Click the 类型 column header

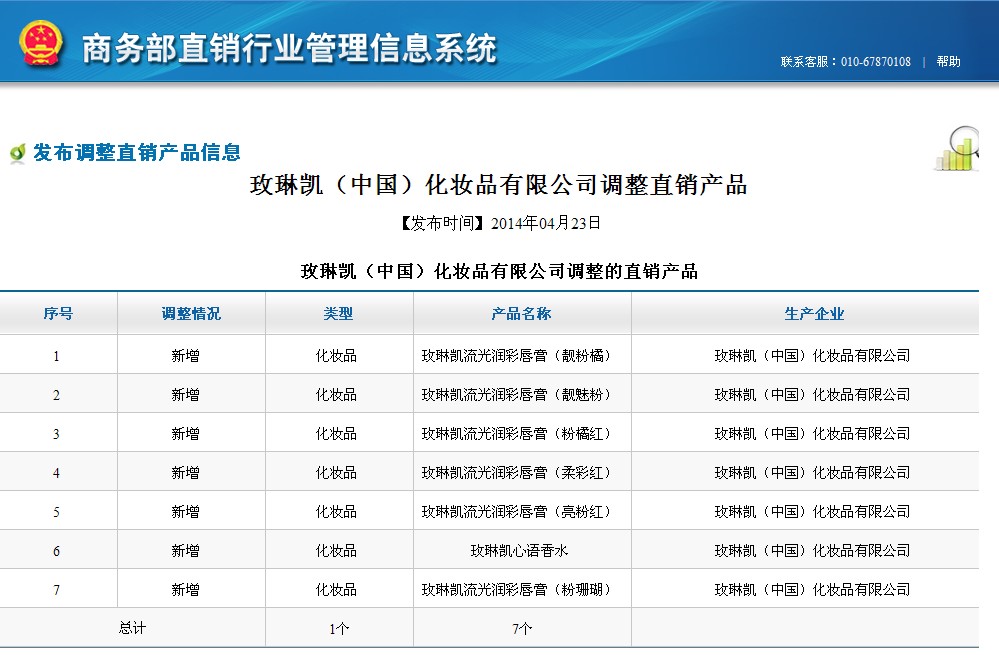click(x=338, y=314)
